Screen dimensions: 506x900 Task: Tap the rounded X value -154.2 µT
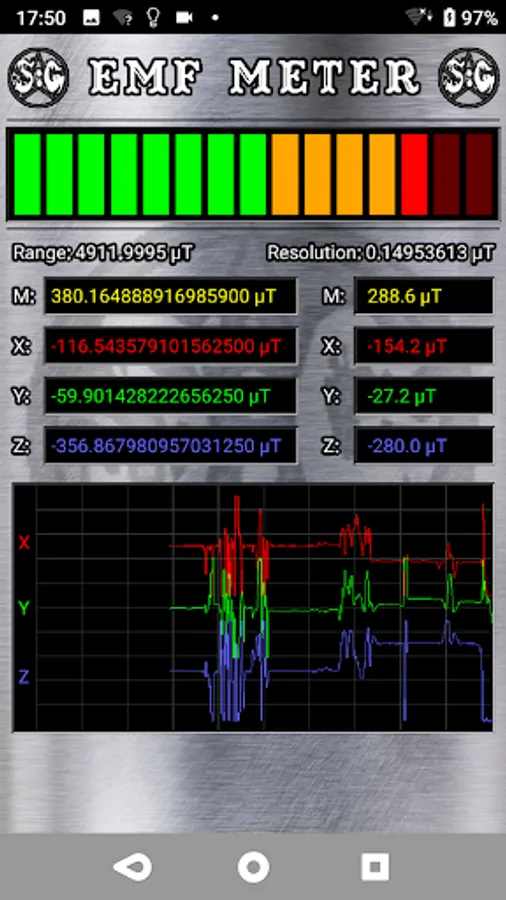pos(423,346)
